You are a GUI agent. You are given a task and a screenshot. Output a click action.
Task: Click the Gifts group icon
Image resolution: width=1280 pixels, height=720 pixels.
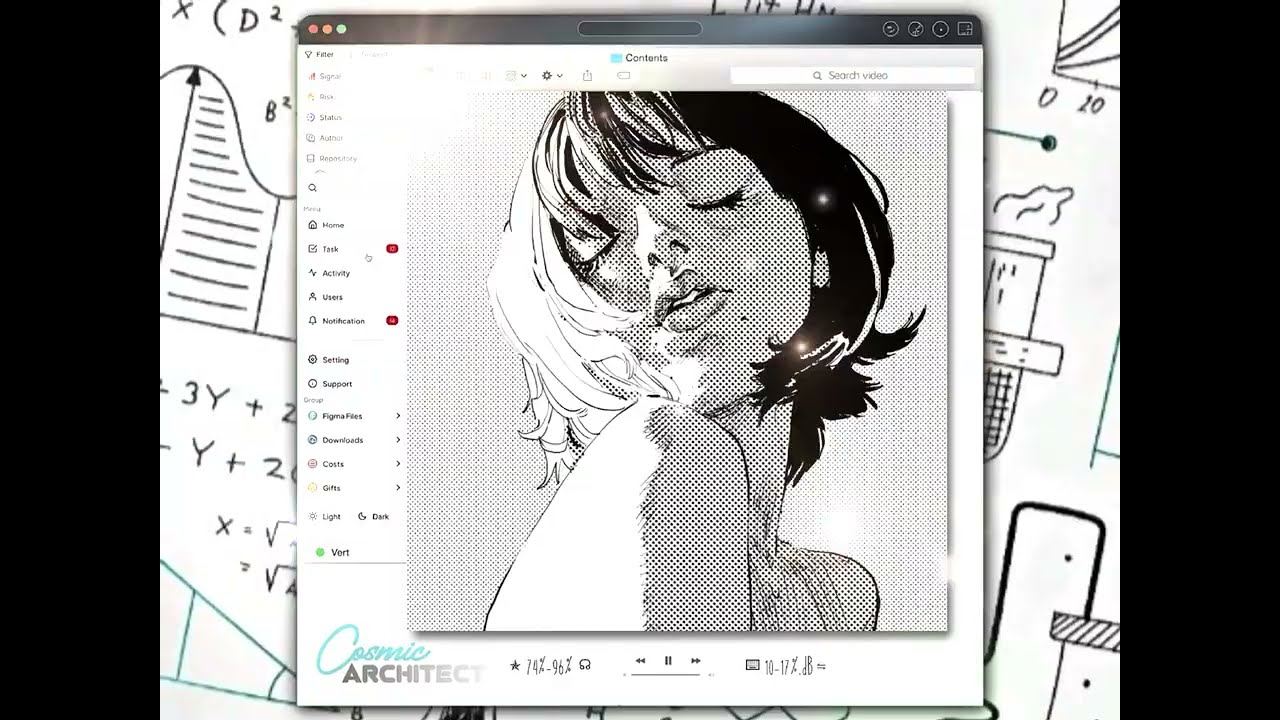(x=313, y=488)
